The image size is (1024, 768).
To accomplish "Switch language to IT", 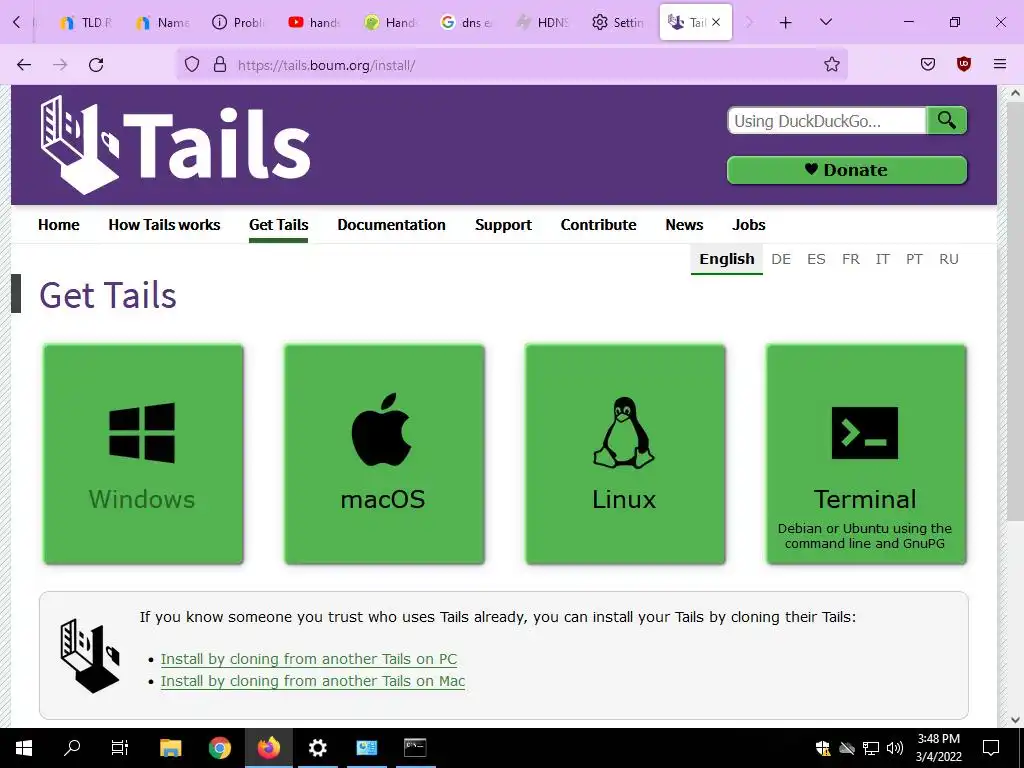I will 883,259.
